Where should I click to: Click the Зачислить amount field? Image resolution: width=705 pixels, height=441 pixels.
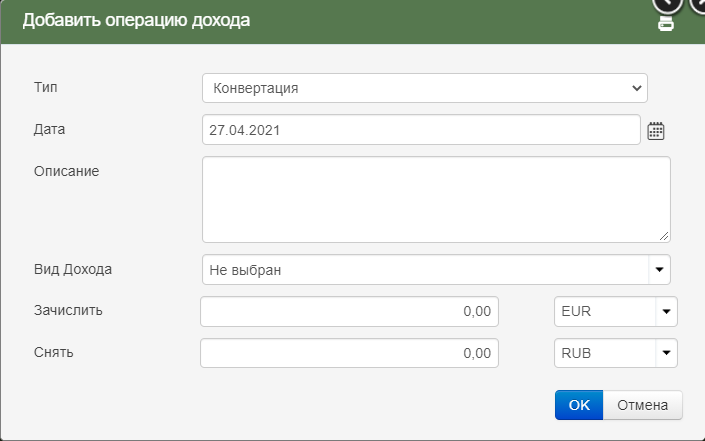(349, 312)
